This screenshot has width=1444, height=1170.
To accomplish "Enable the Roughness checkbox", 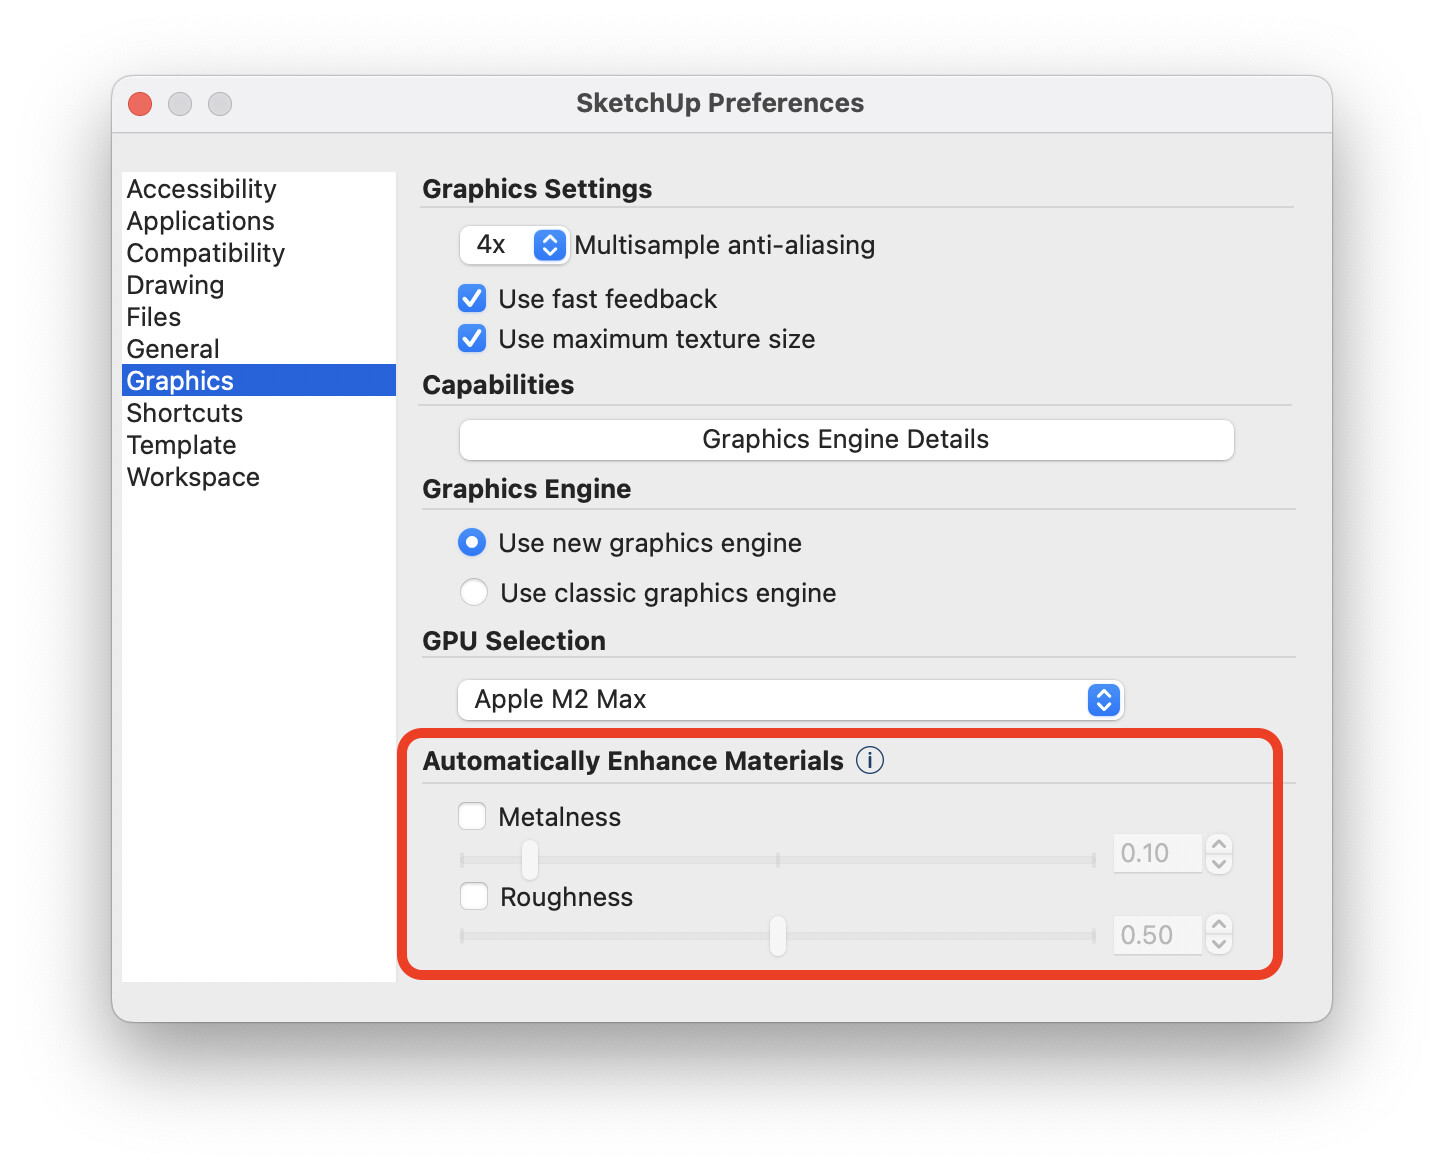I will [473, 897].
